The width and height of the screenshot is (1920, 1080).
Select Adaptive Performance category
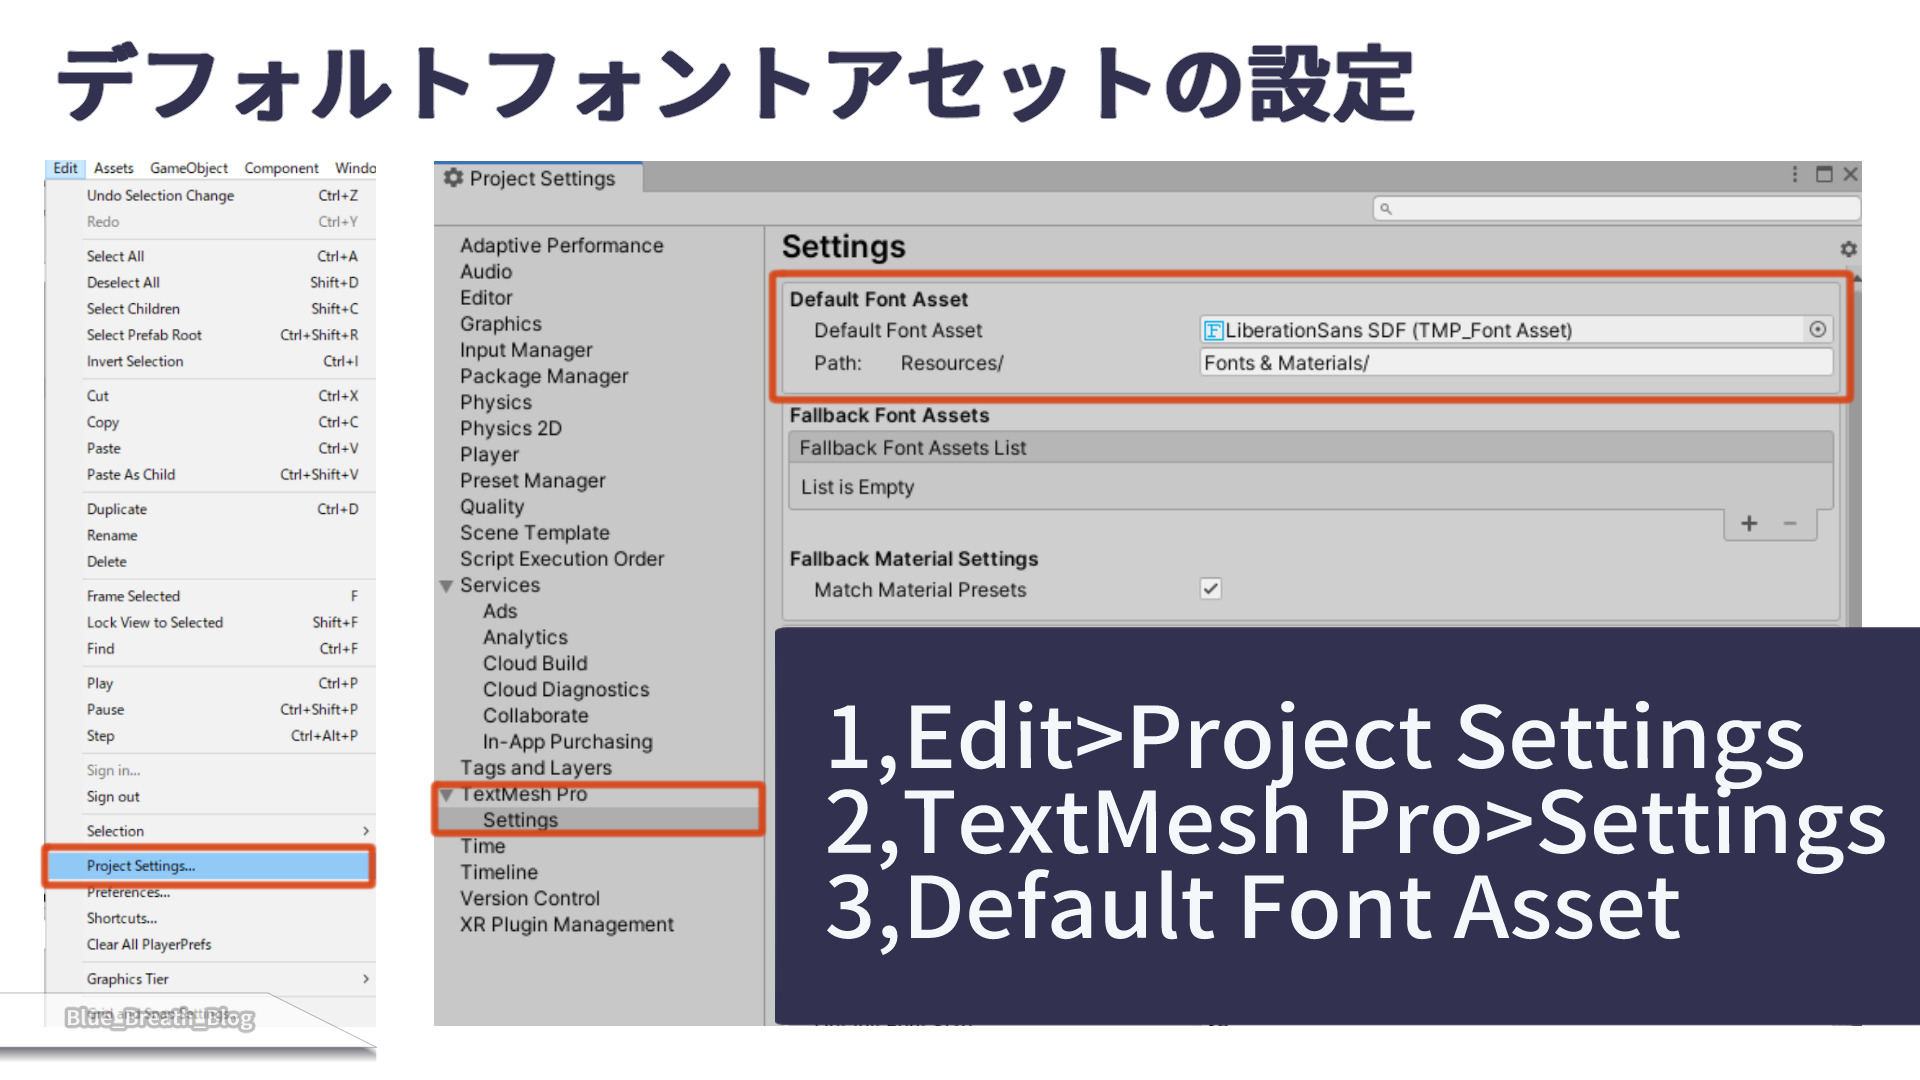click(x=561, y=245)
